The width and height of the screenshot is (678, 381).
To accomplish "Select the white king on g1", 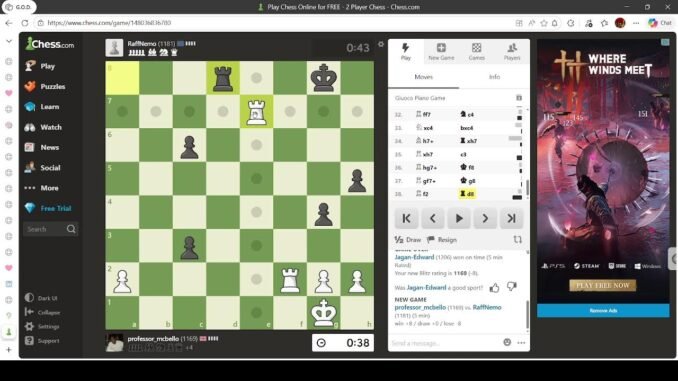I will coord(323,313).
